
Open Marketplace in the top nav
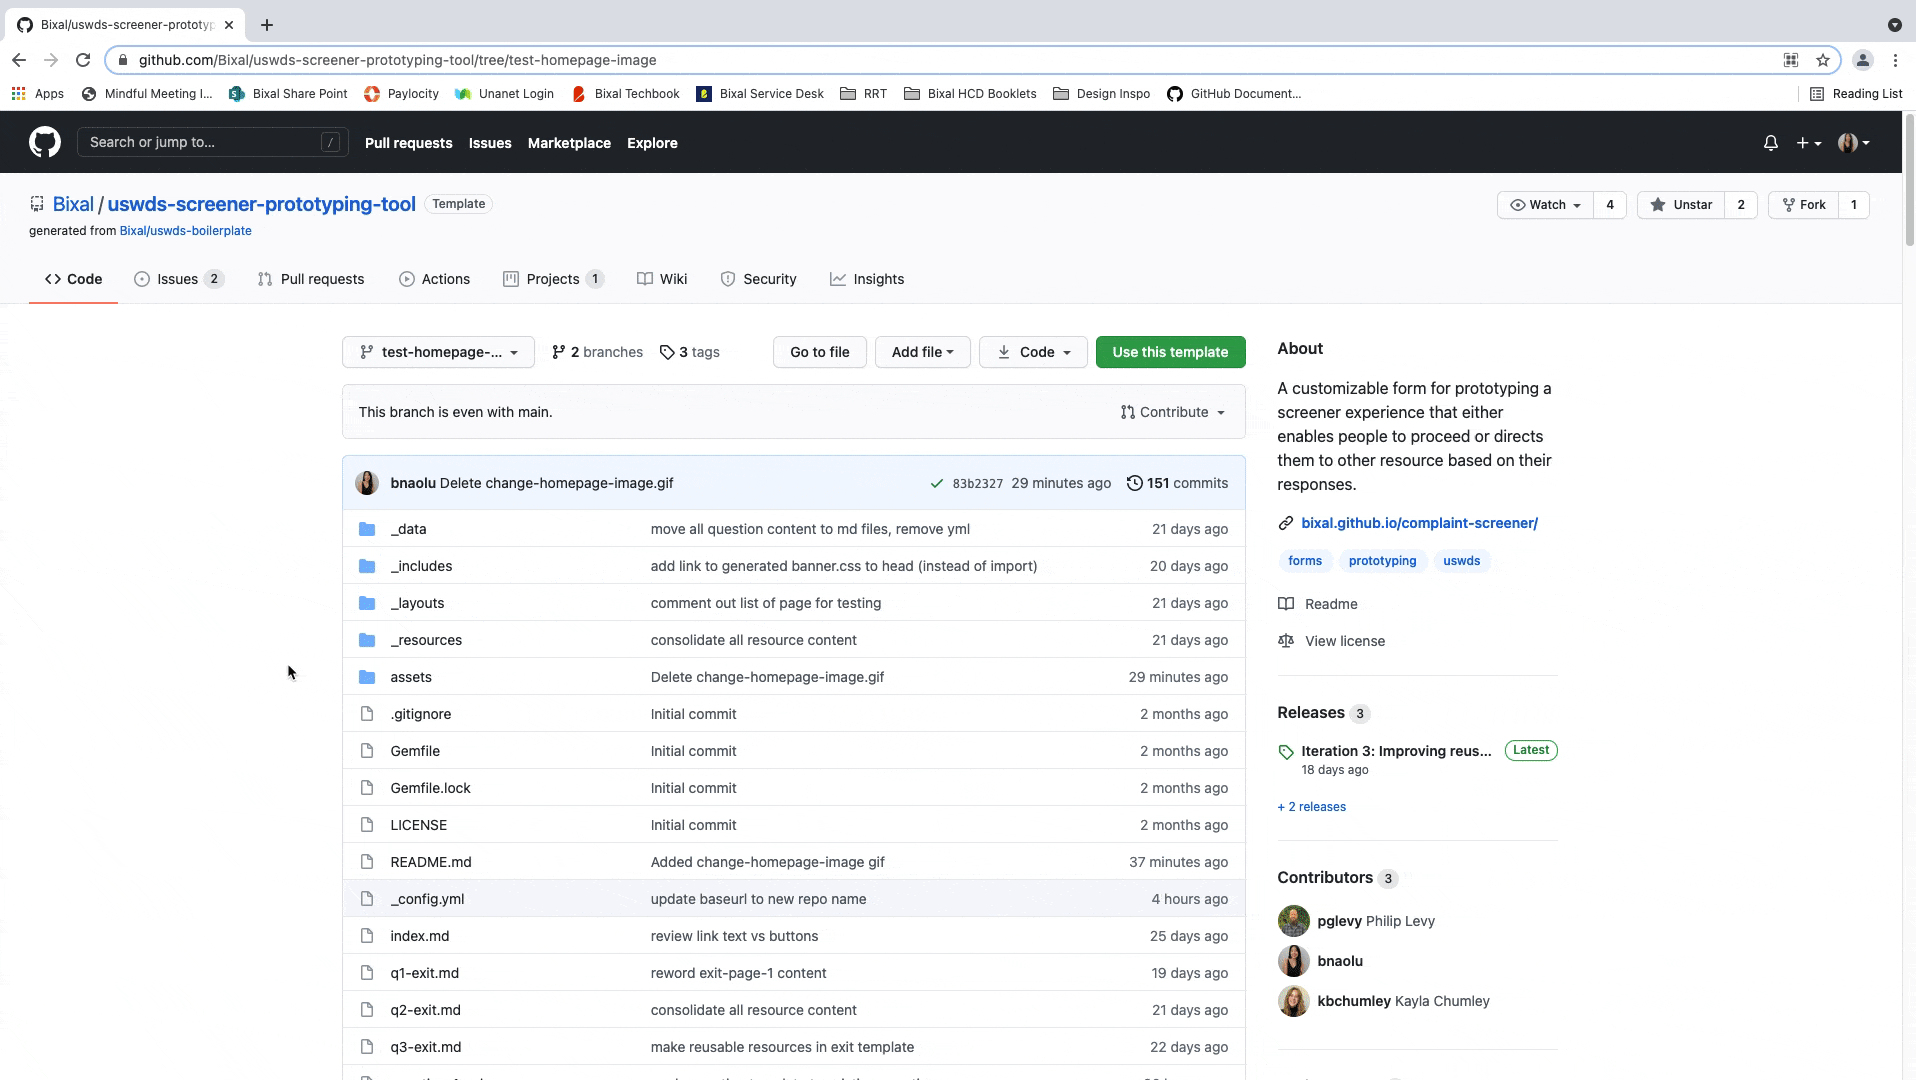[x=569, y=143]
